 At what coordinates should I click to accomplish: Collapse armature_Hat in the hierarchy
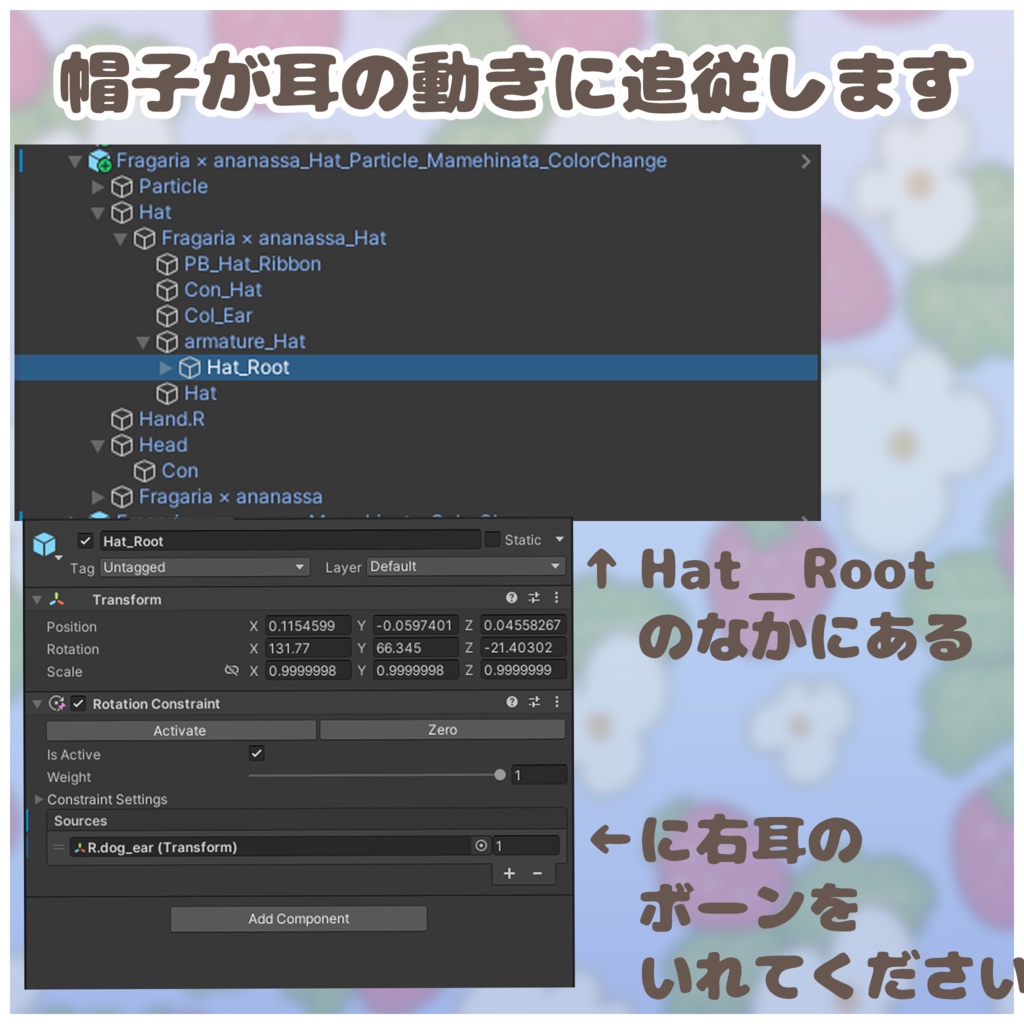(143, 341)
